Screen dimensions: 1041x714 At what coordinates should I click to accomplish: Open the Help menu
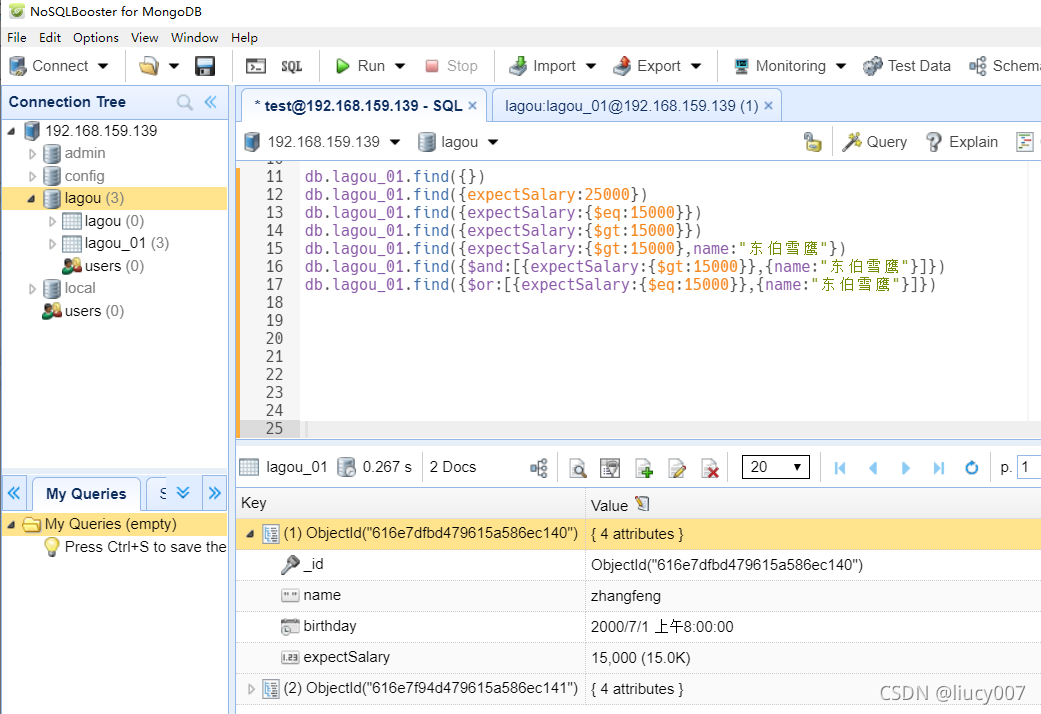244,37
